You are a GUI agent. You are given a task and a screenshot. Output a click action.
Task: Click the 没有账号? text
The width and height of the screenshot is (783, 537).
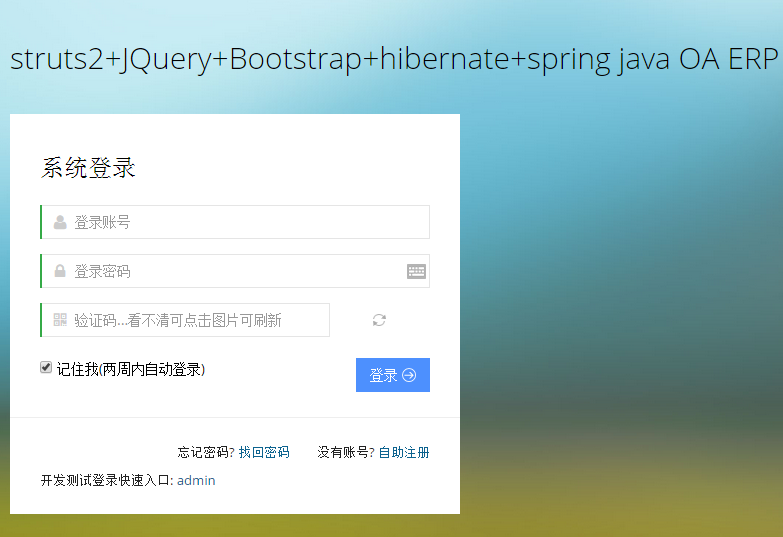tap(346, 452)
